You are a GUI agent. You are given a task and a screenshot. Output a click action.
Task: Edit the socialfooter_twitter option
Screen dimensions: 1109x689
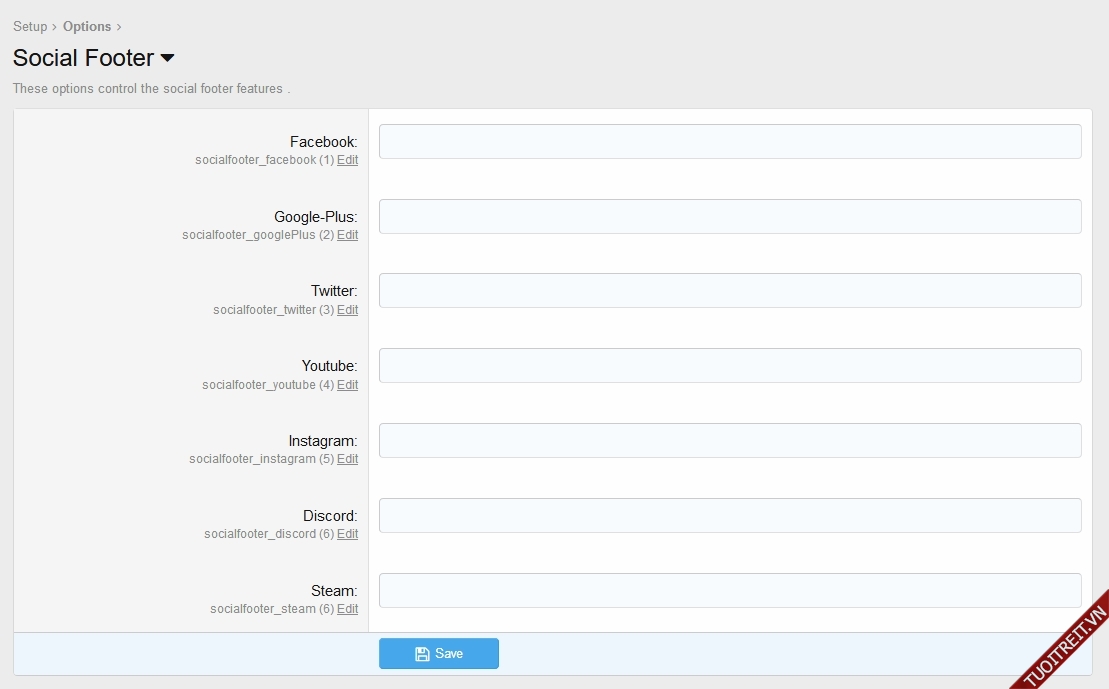(x=347, y=310)
